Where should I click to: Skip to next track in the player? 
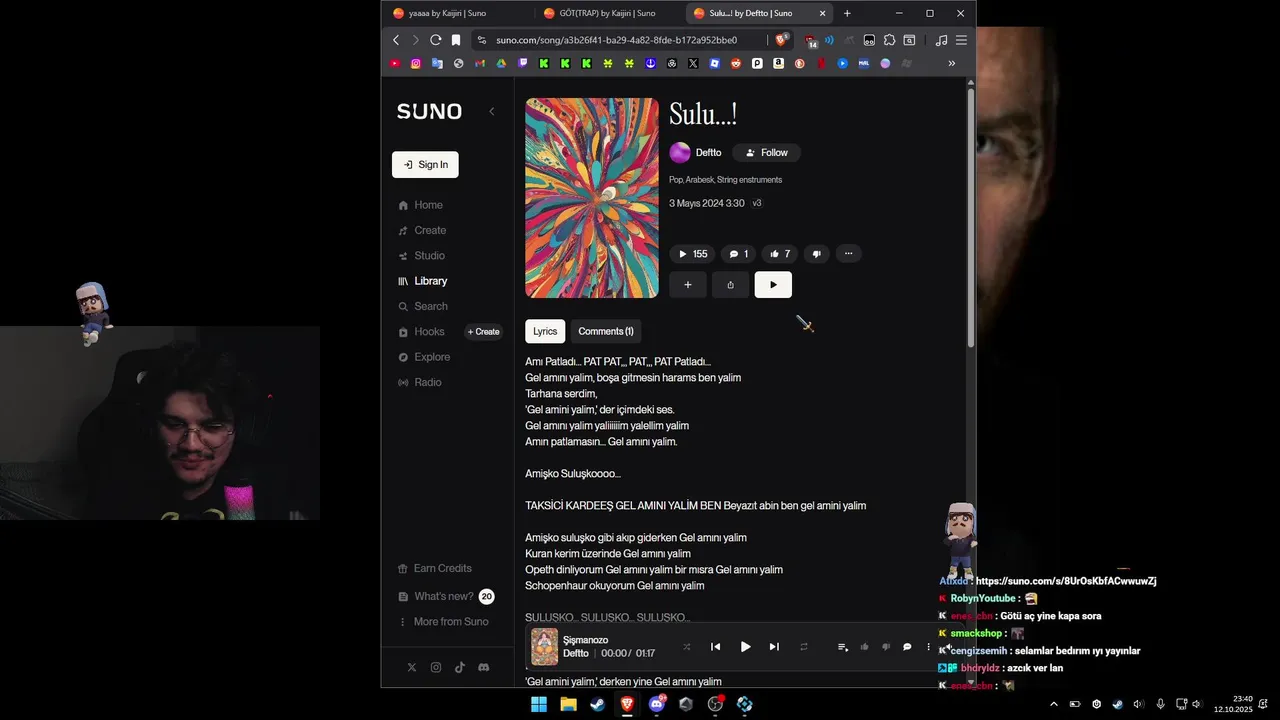click(774, 647)
